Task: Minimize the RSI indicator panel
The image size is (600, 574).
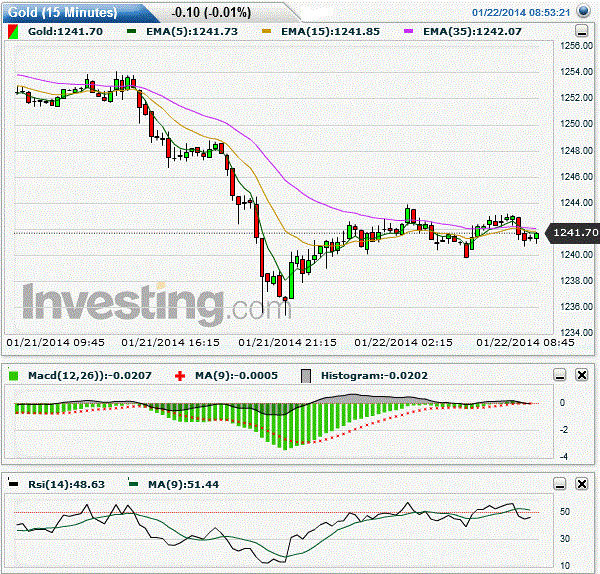Action: (560, 484)
